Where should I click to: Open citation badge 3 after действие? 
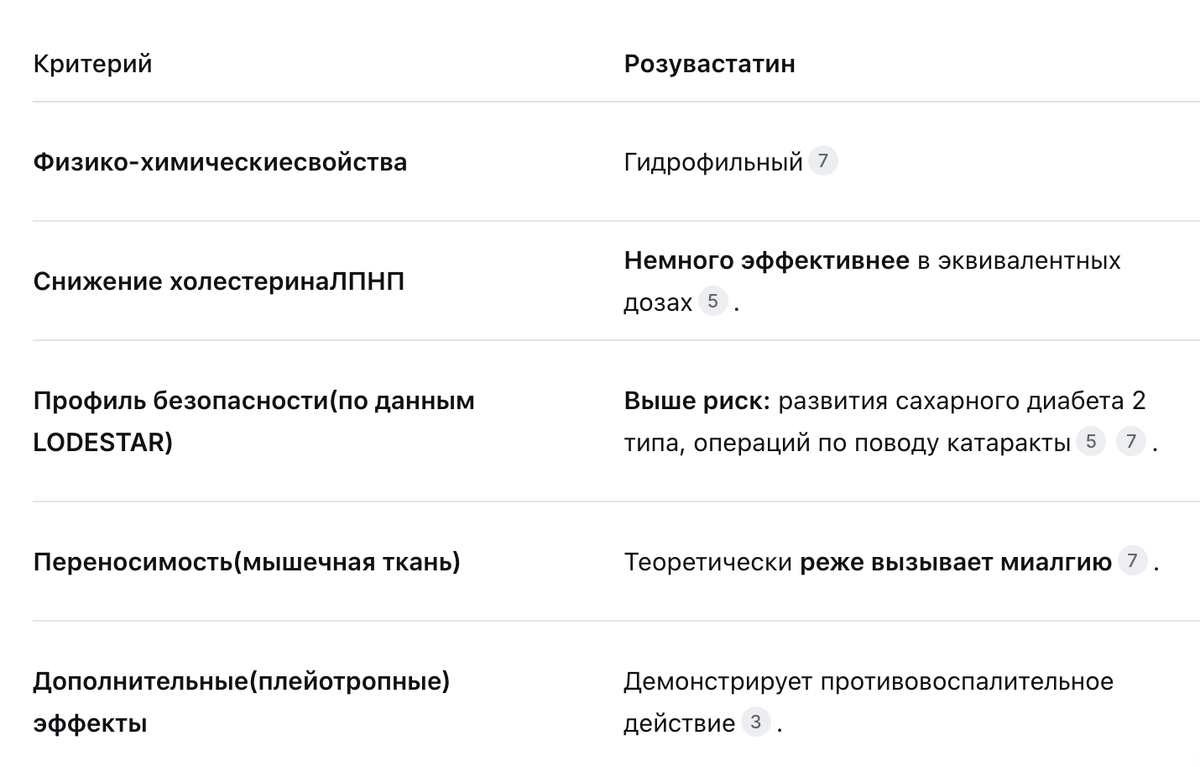755,723
